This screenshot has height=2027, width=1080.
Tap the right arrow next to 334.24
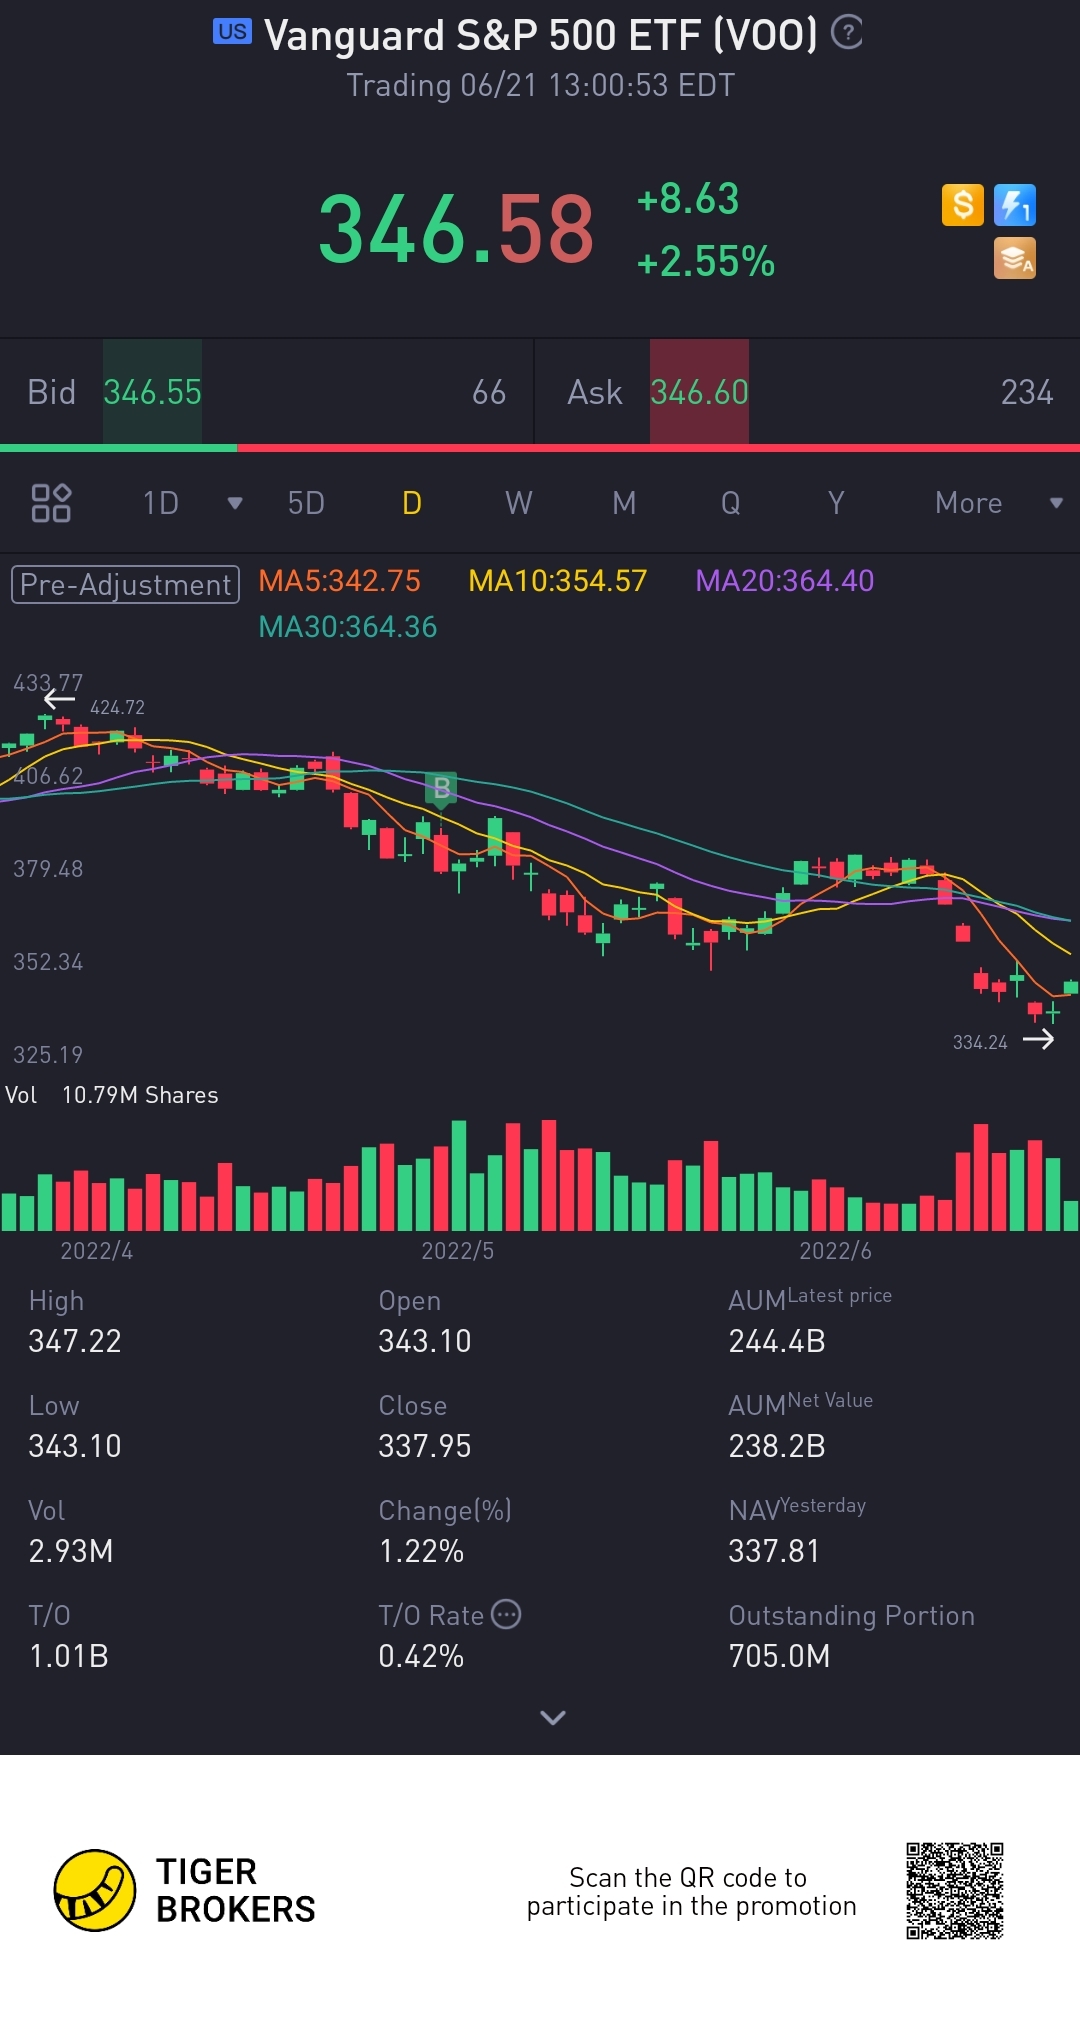pyautogui.click(x=1038, y=1040)
